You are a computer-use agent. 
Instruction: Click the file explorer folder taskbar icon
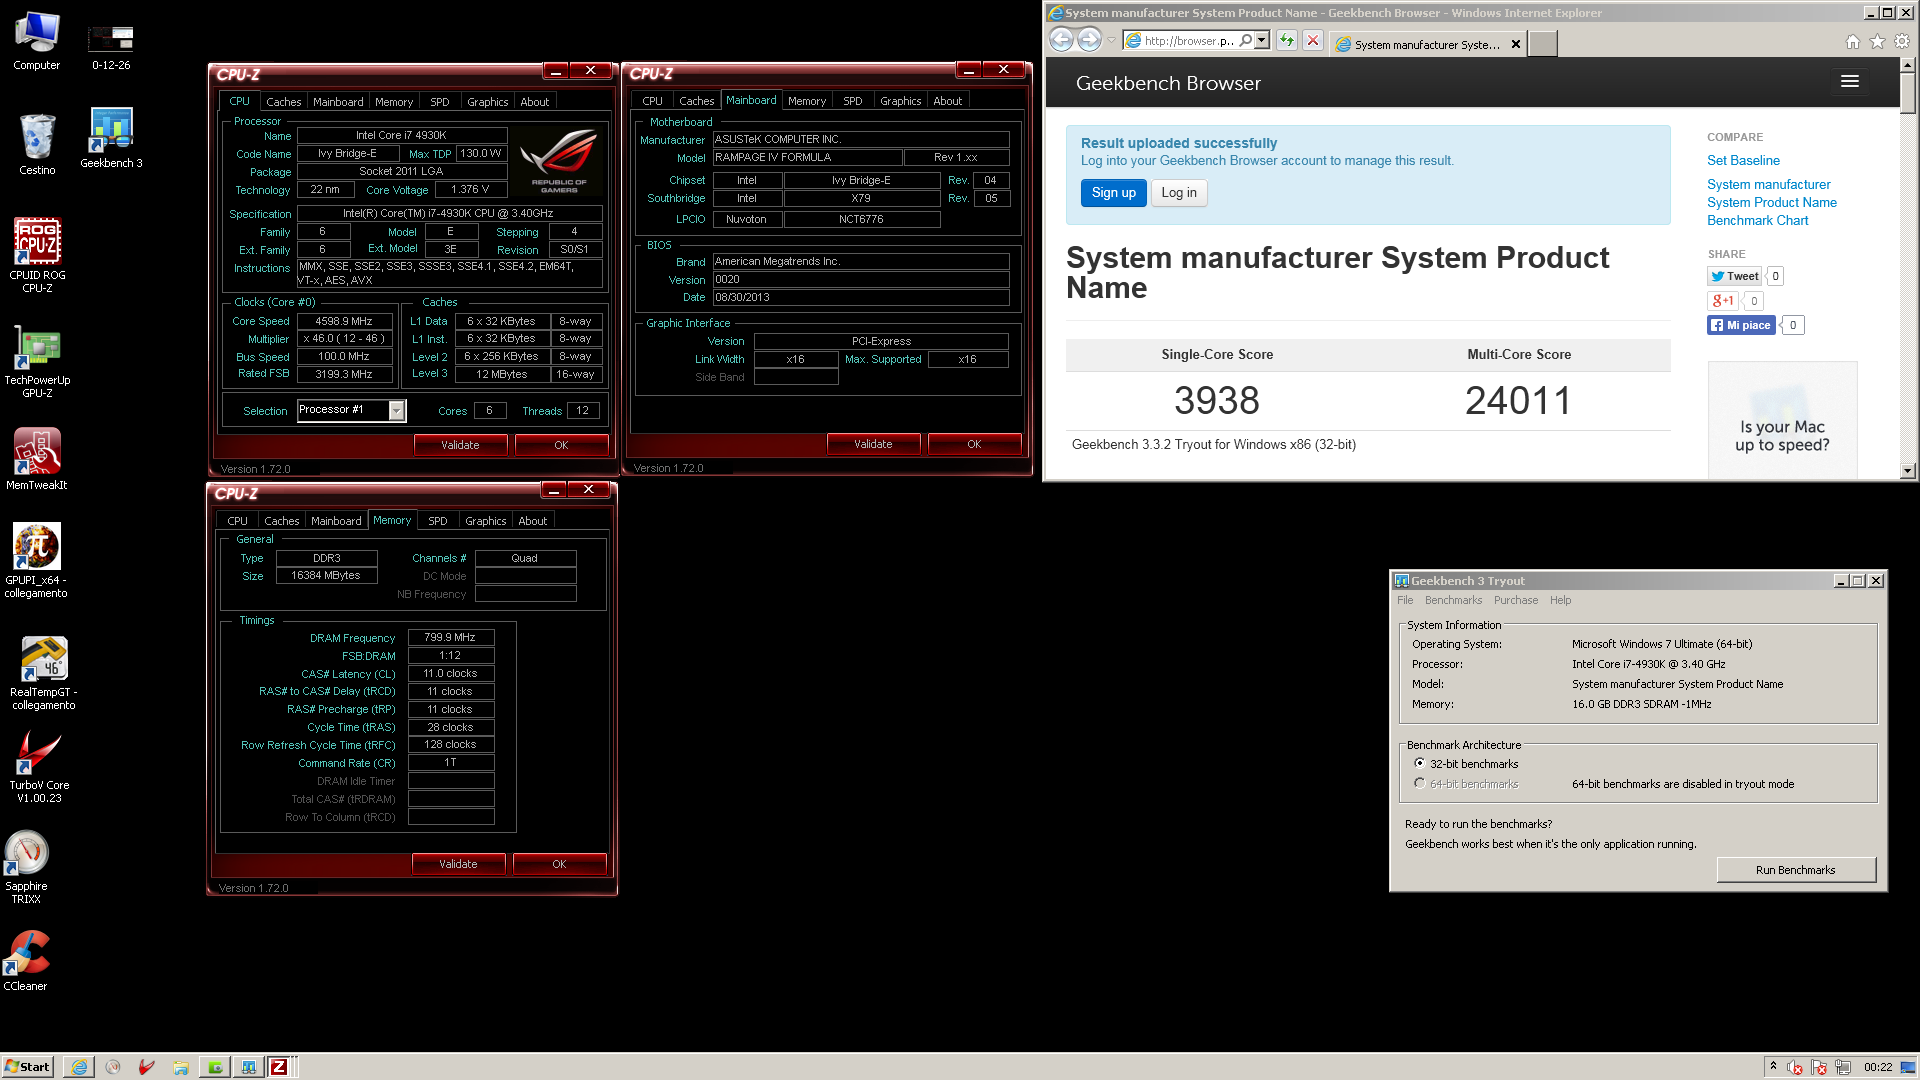pyautogui.click(x=181, y=1067)
